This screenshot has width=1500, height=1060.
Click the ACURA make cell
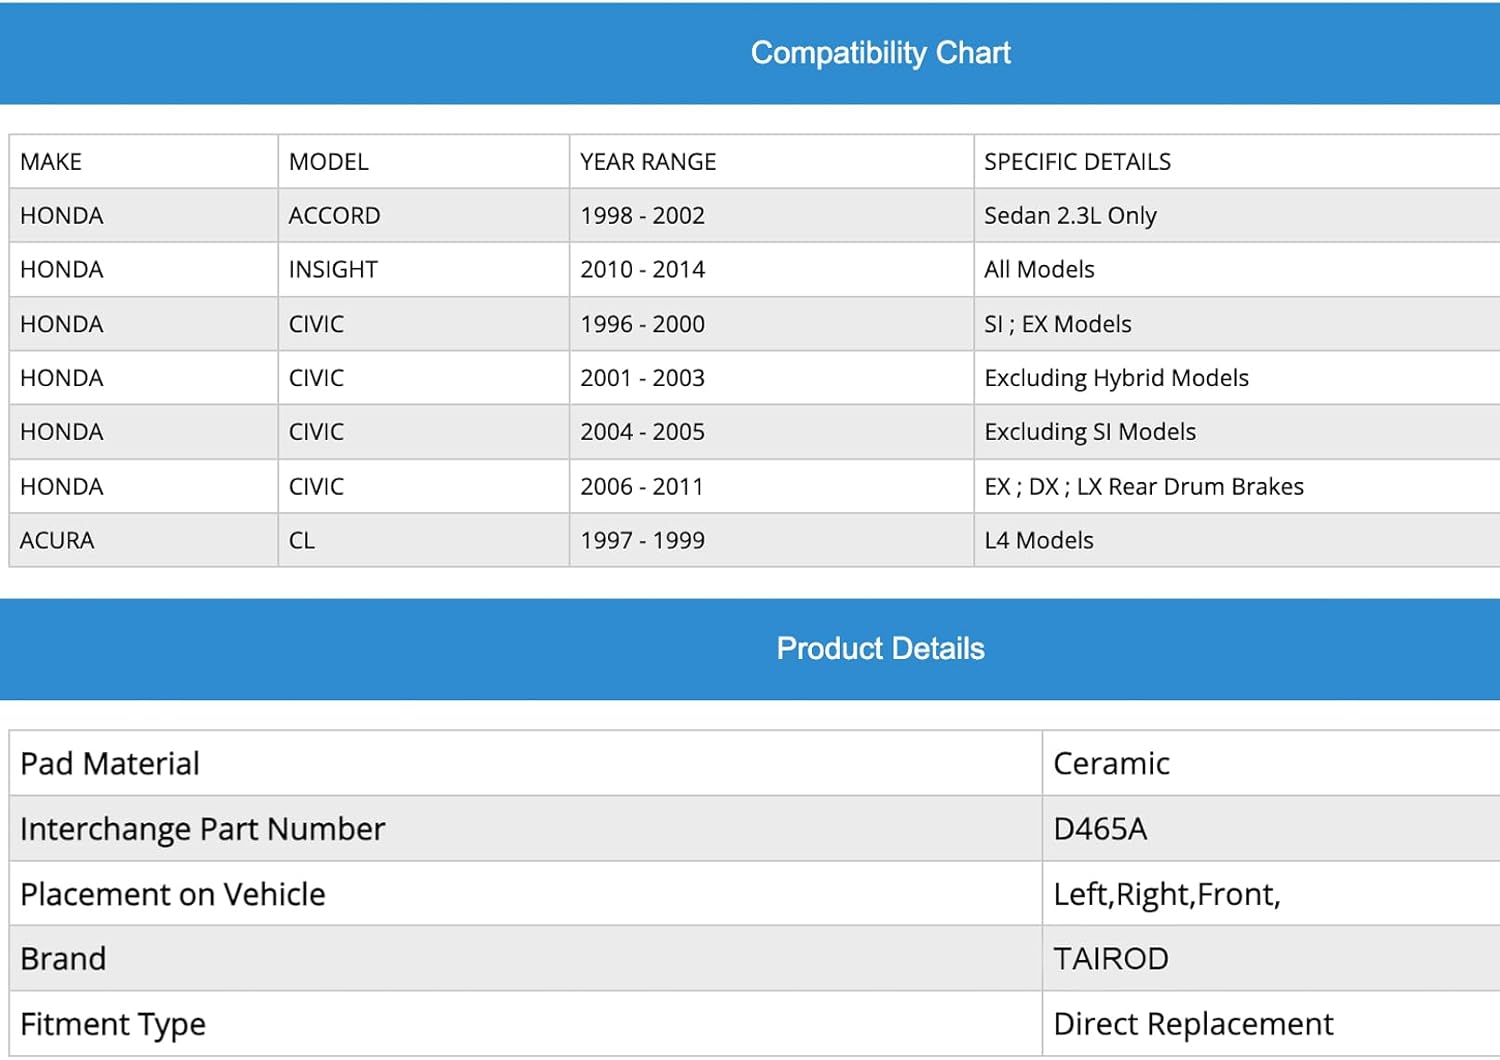(57, 541)
